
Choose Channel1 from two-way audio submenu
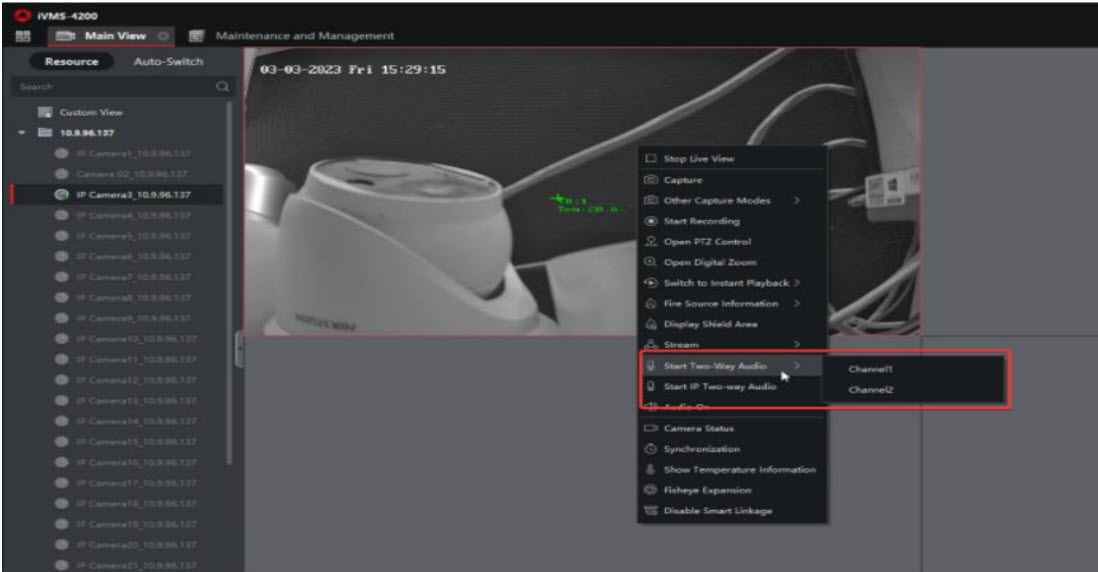pyautogui.click(x=870, y=369)
